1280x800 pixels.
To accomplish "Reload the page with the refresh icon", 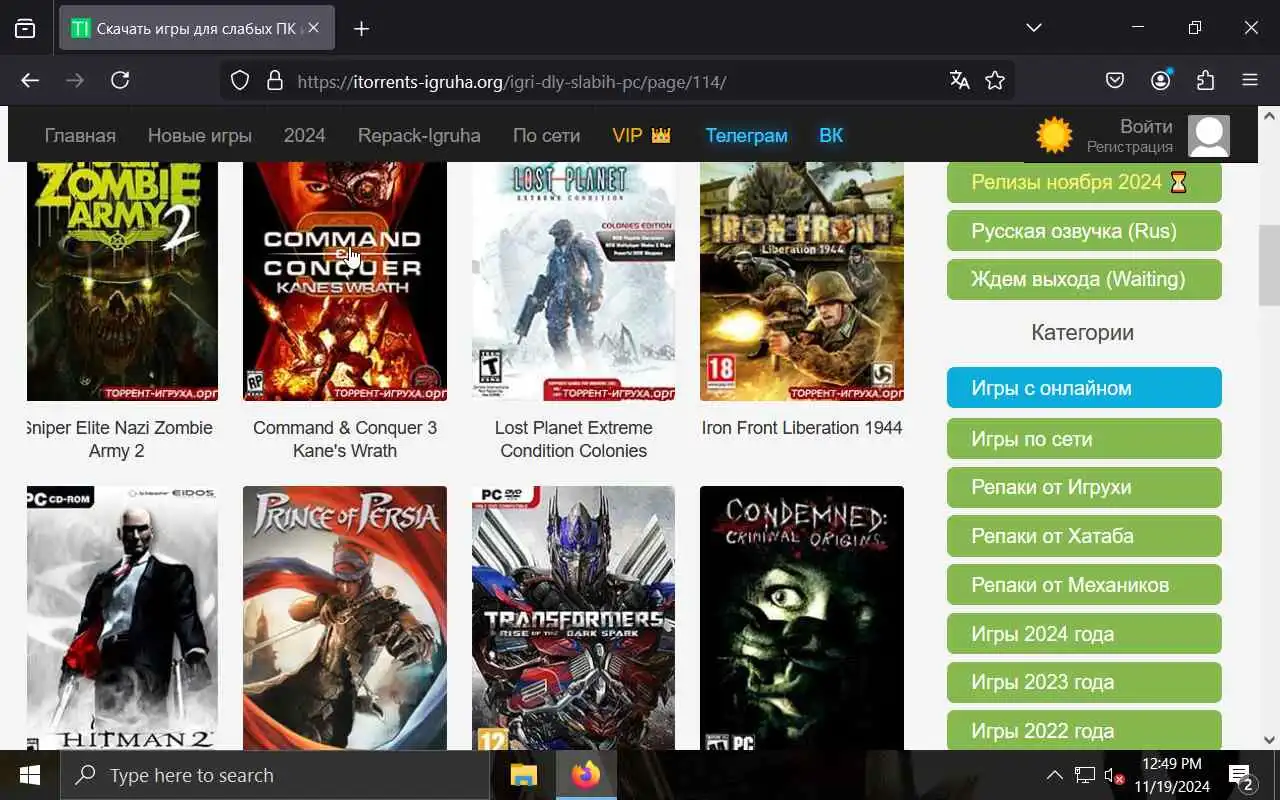I will pyautogui.click(x=120, y=81).
